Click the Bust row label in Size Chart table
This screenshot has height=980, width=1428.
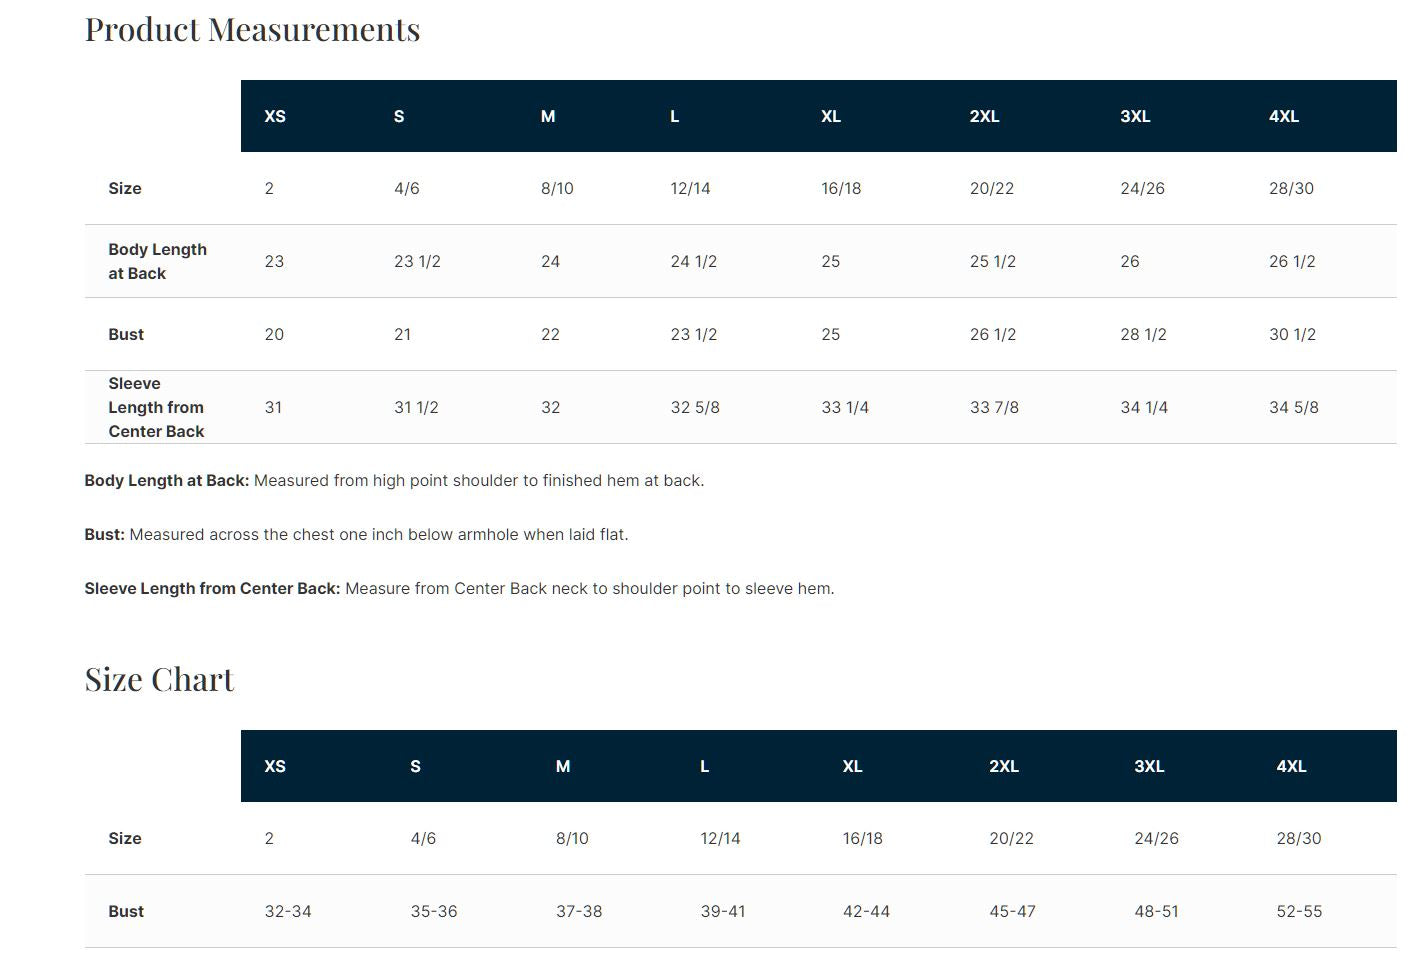tap(126, 911)
